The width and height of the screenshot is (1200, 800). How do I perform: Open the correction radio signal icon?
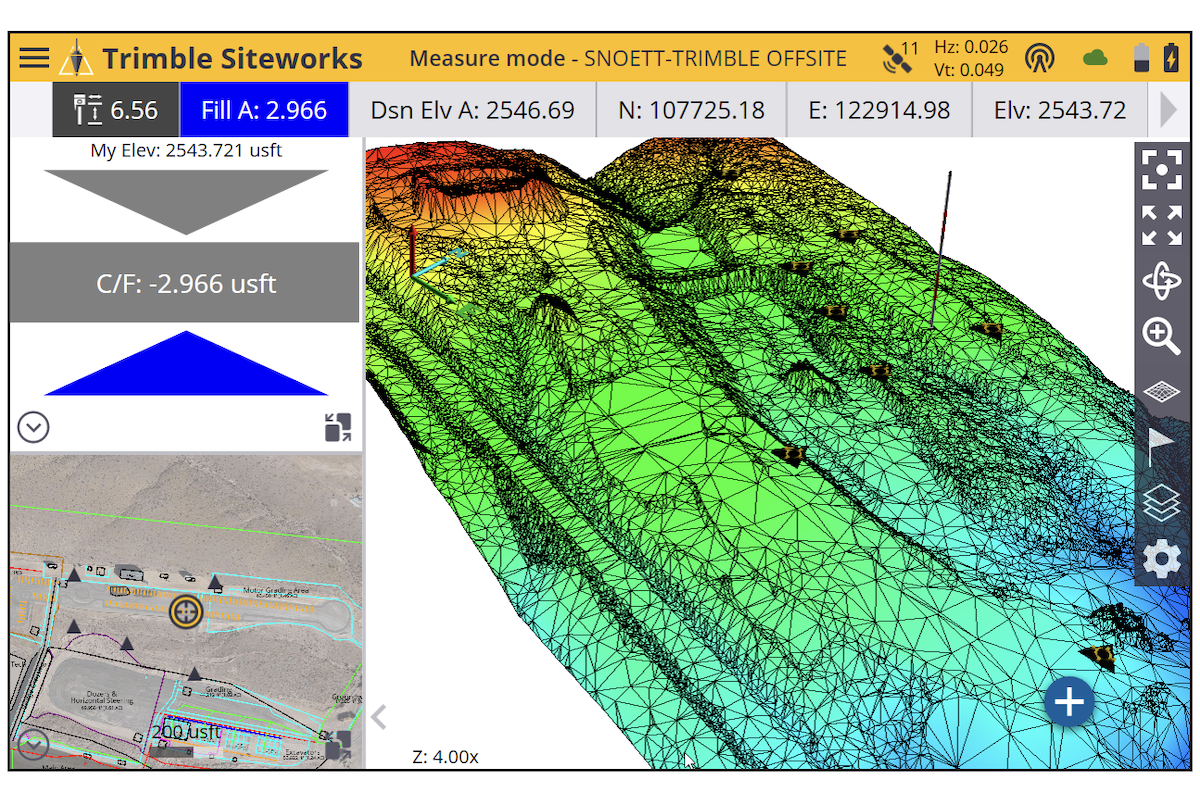pyautogui.click(x=1040, y=58)
